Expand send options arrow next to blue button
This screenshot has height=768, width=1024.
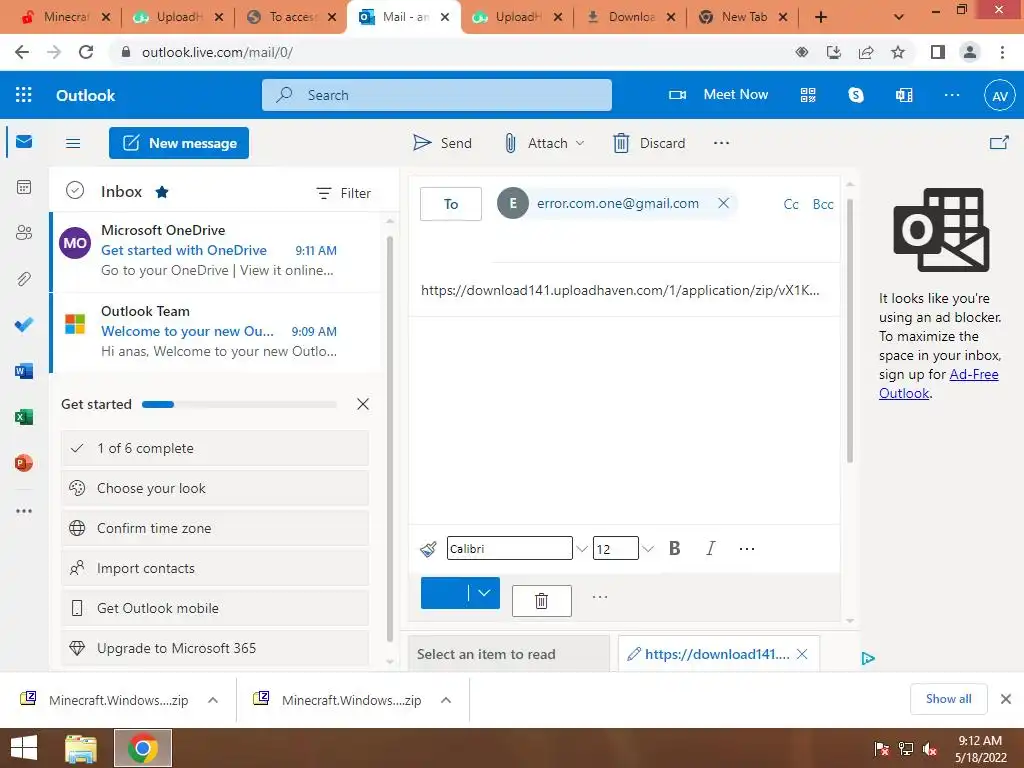484,593
